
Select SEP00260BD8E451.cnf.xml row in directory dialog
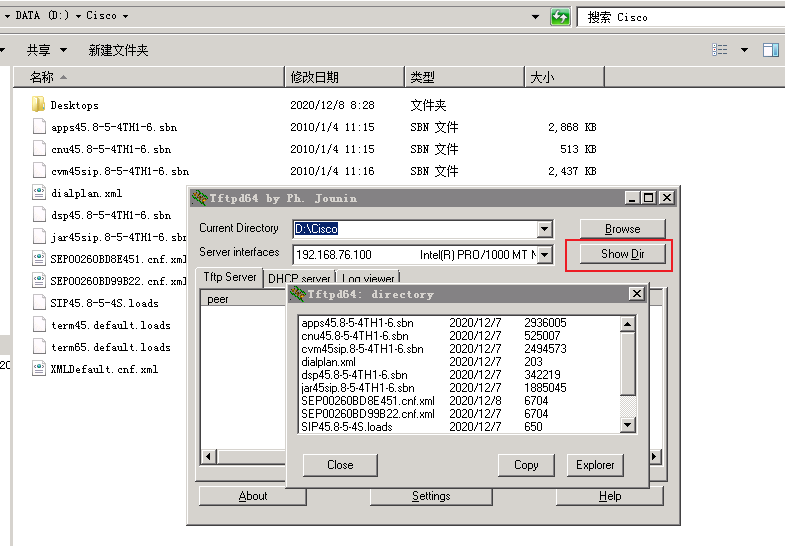pos(459,401)
